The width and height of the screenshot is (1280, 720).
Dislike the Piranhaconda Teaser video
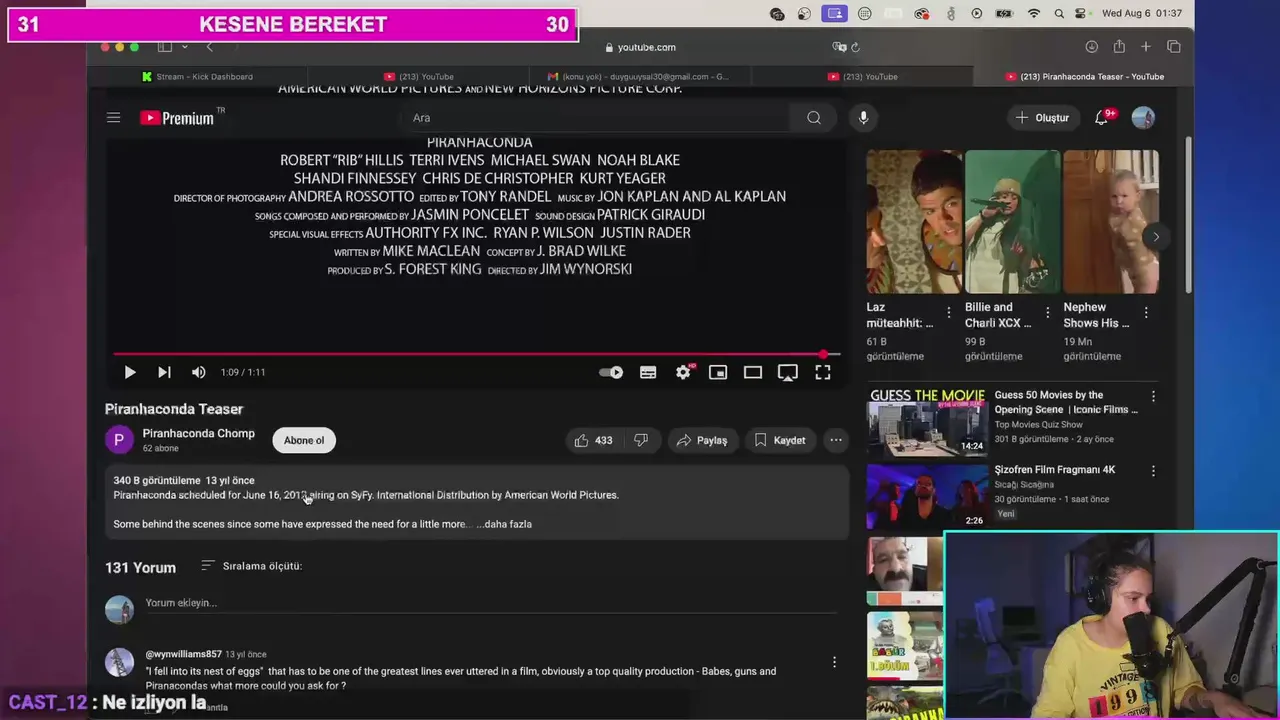[641, 440]
